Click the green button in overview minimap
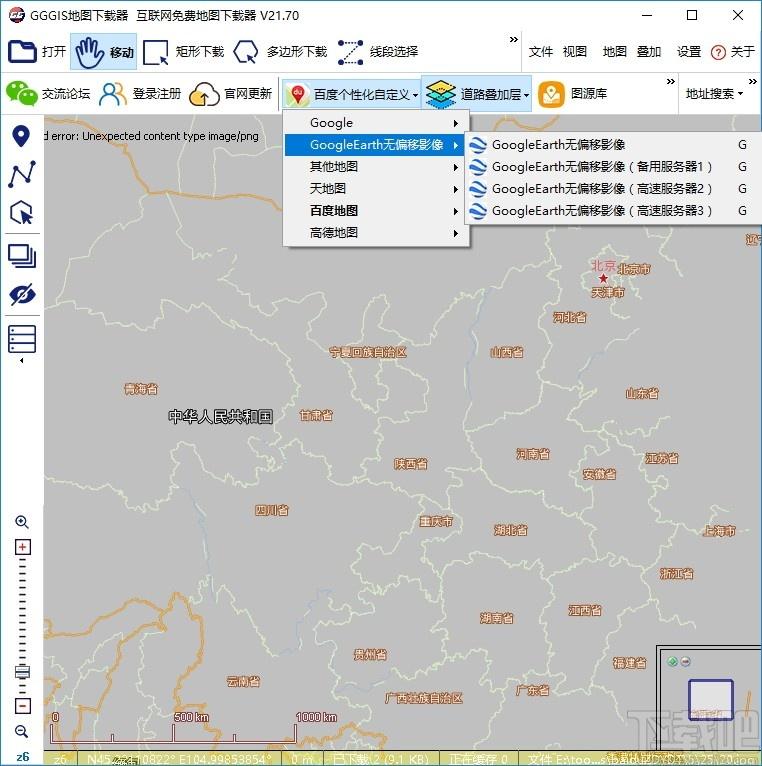 click(673, 661)
